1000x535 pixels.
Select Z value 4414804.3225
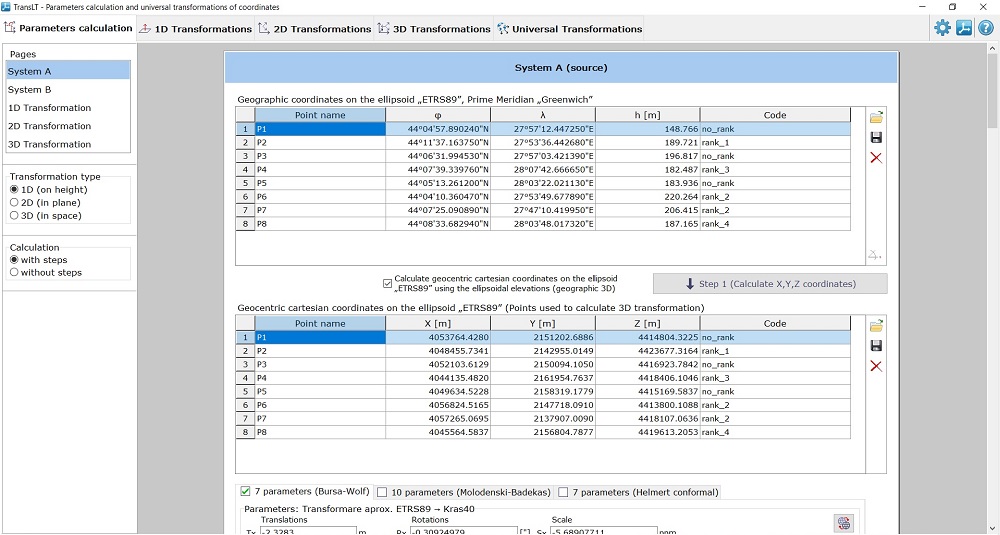[648, 337]
